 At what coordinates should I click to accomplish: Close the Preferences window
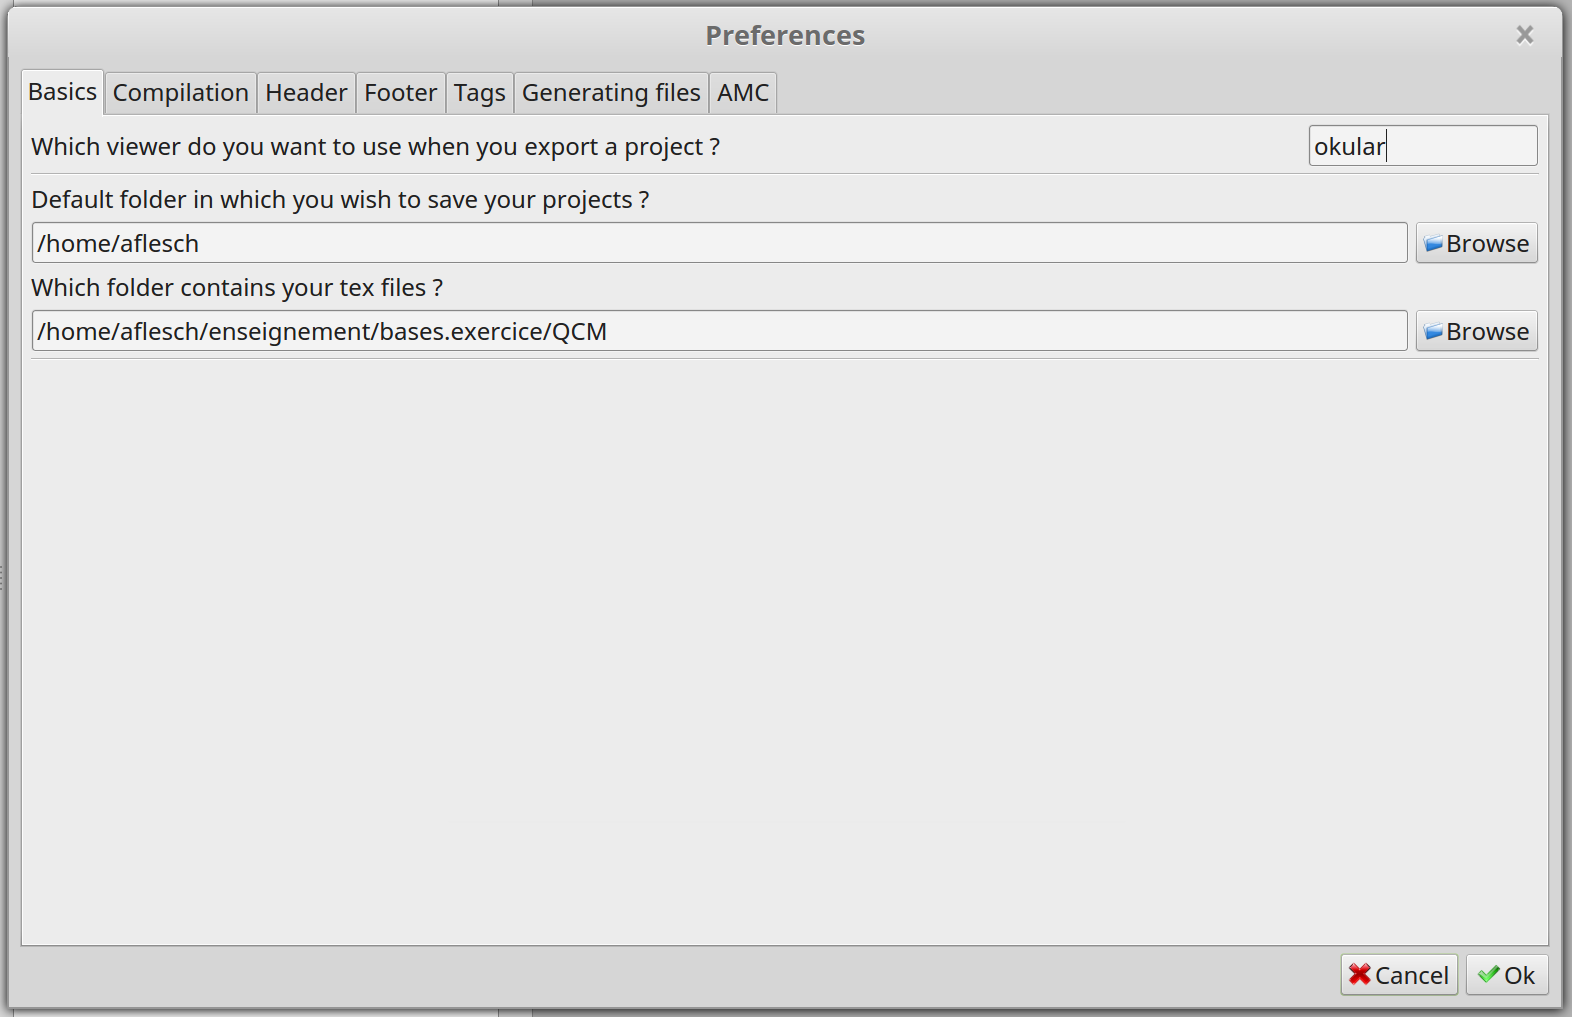(1524, 35)
